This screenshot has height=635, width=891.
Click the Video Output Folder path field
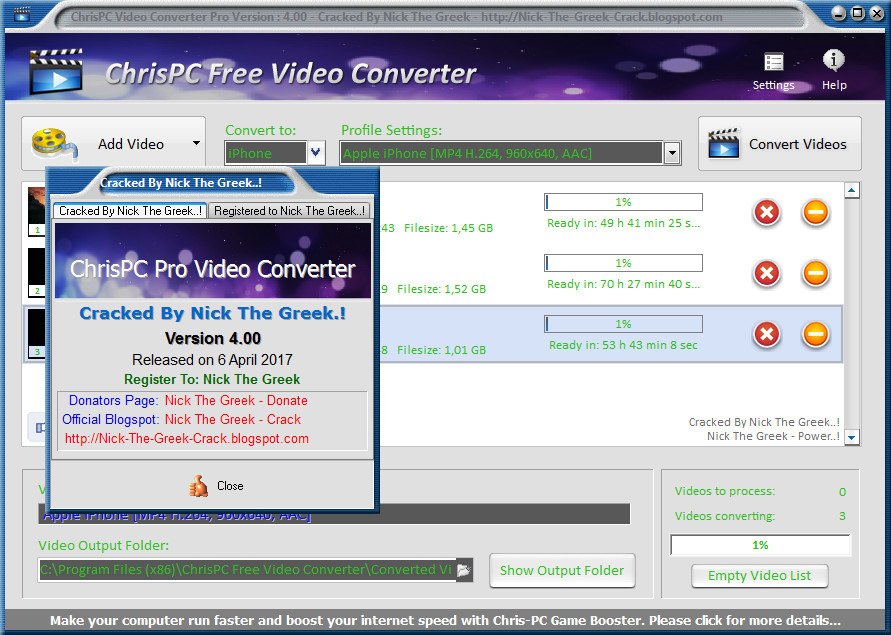[247, 570]
